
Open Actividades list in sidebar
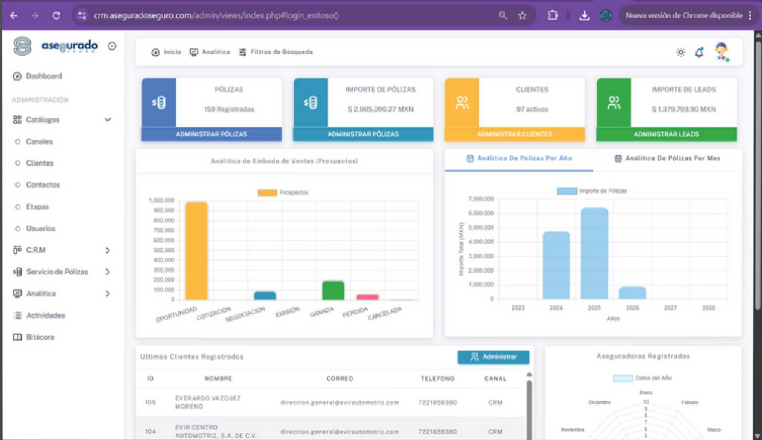click(x=45, y=315)
